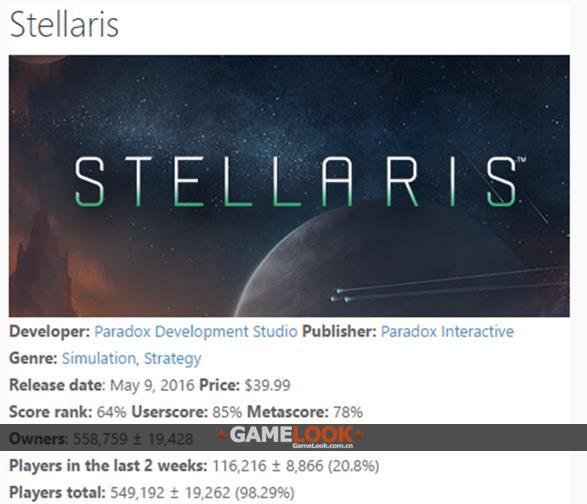Click the spaceship trails in the banner
587x504 pixels.
click(449, 285)
